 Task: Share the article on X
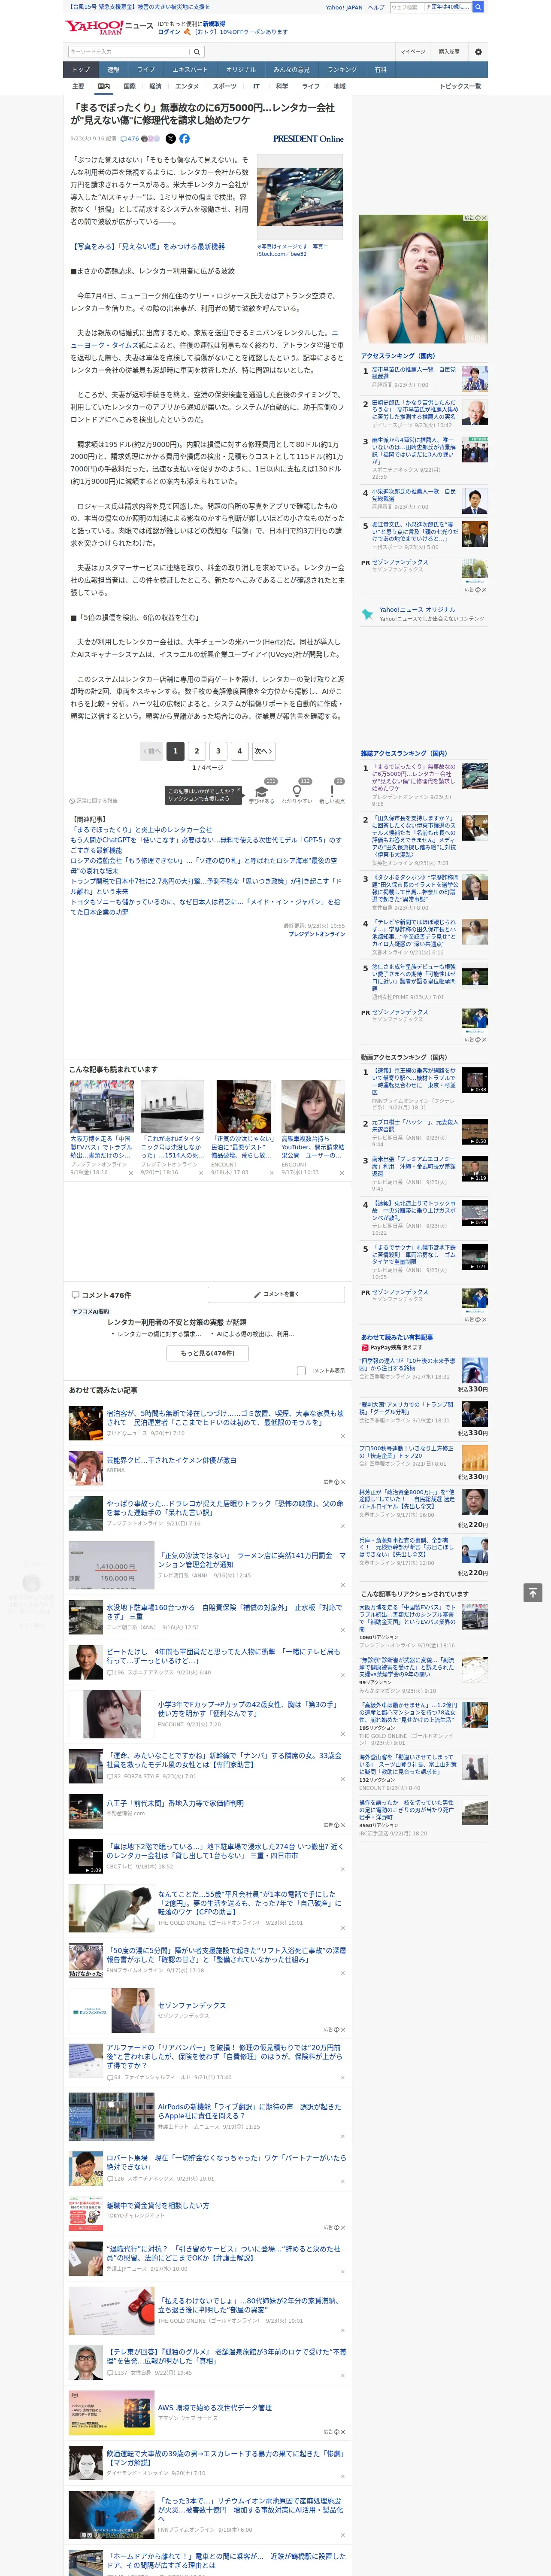[170, 139]
